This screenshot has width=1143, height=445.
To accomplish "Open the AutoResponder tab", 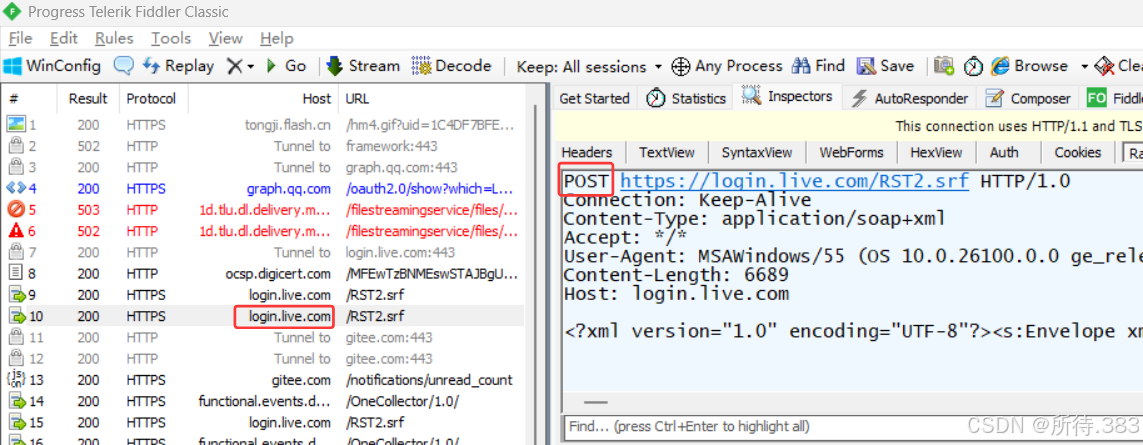I will pos(909,98).
